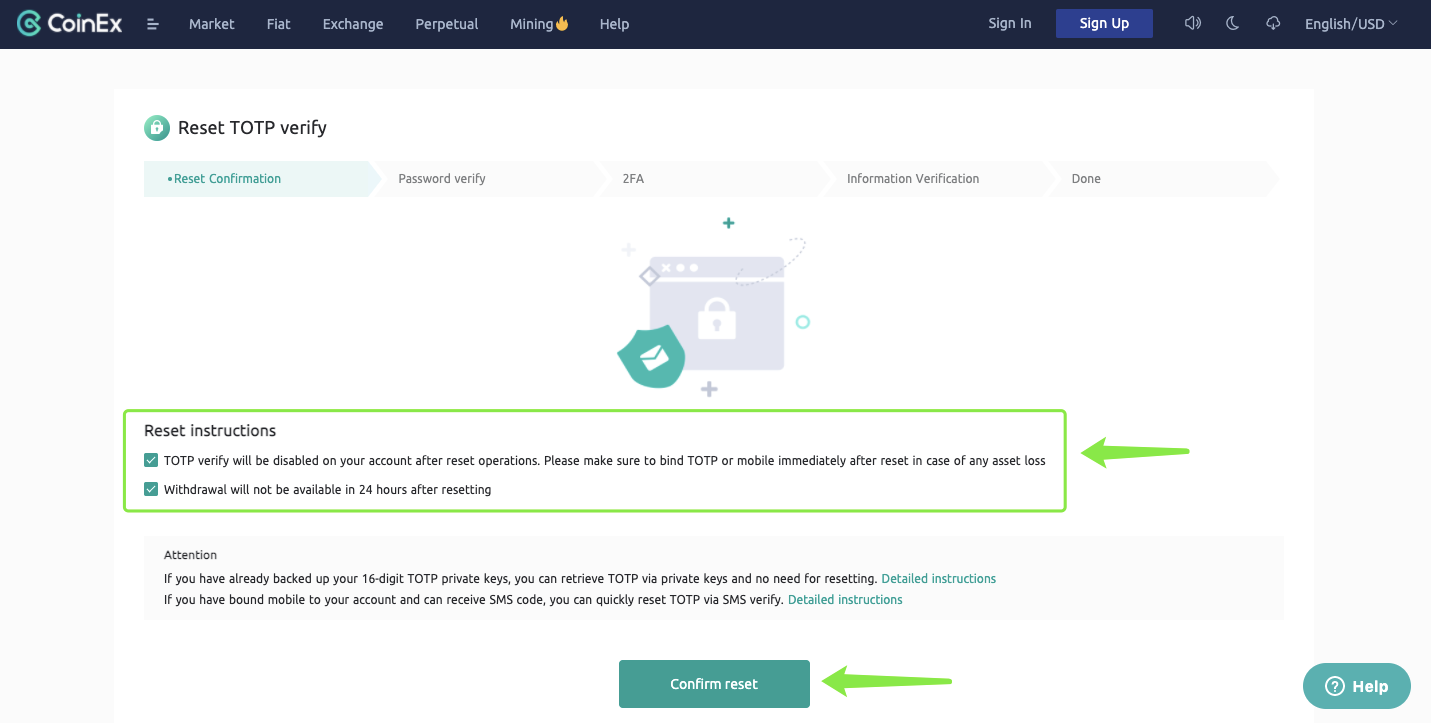Click the announcements speaker icon
The width and height of the screenshot is (1431, 723).
tap(1192, 23)
